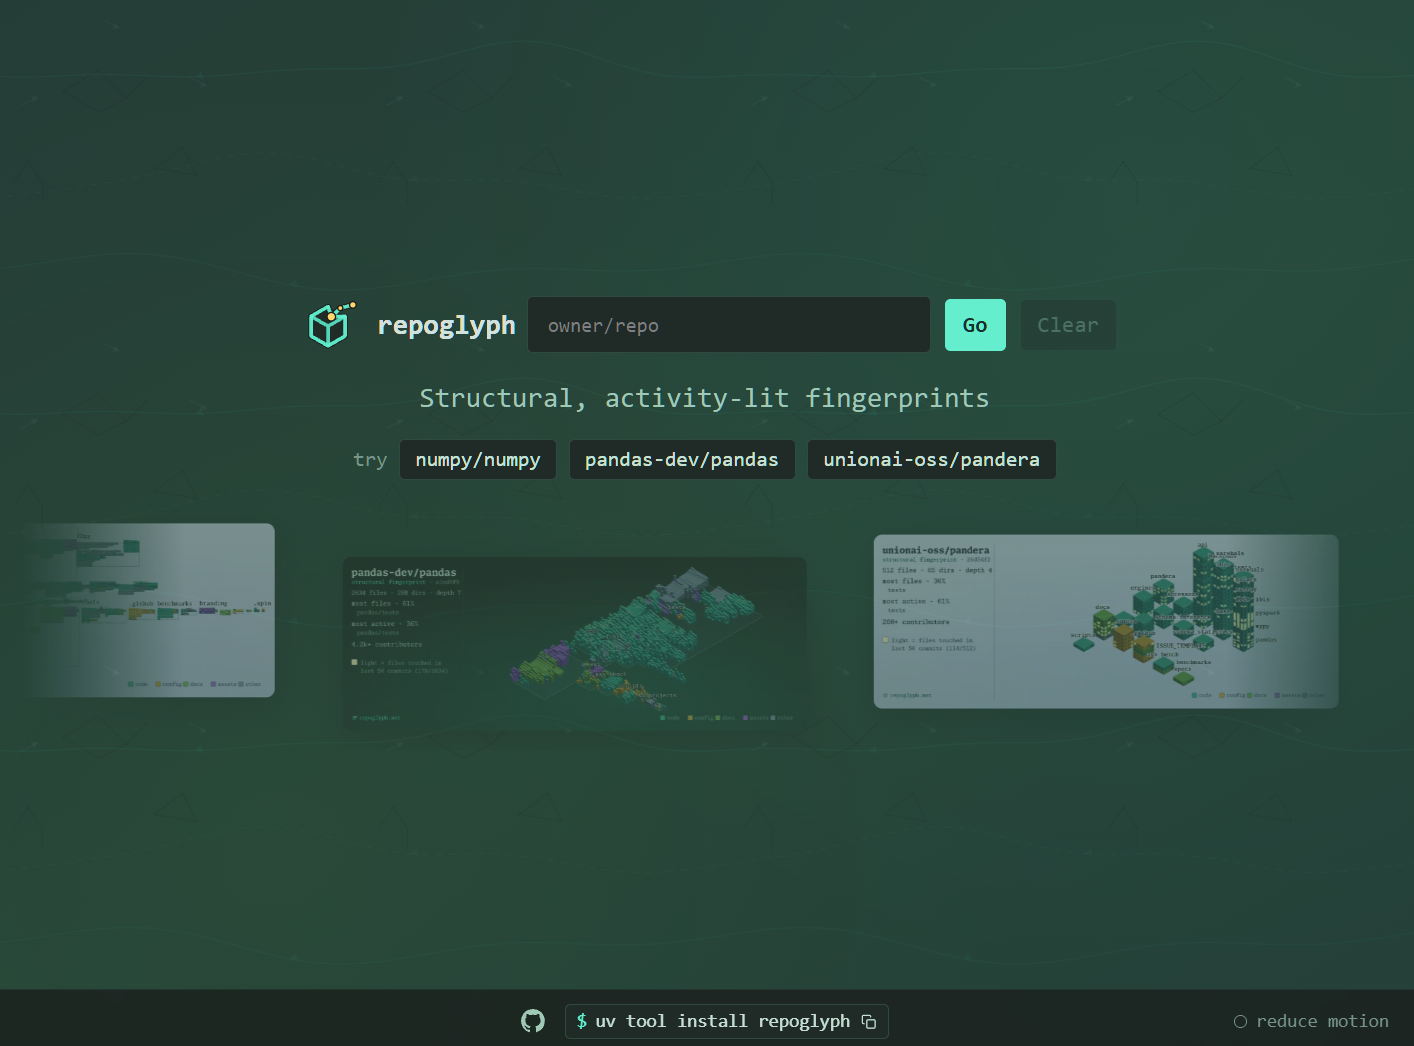Click the 'Structural, activity-lit fingerprints' tagline

coord(704,398)
